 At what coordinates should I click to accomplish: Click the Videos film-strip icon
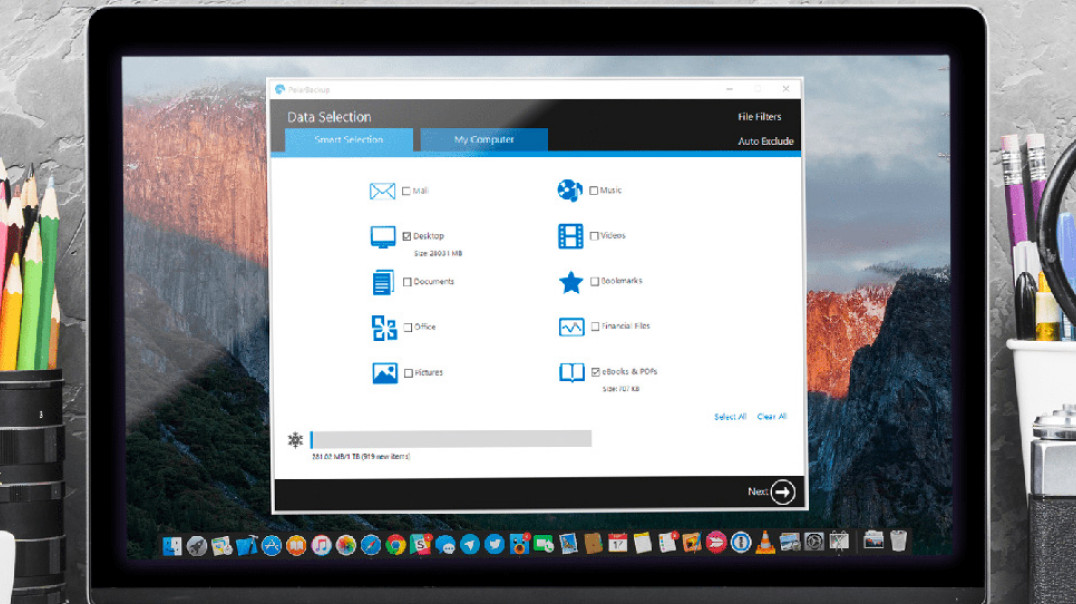click(570, 236)
